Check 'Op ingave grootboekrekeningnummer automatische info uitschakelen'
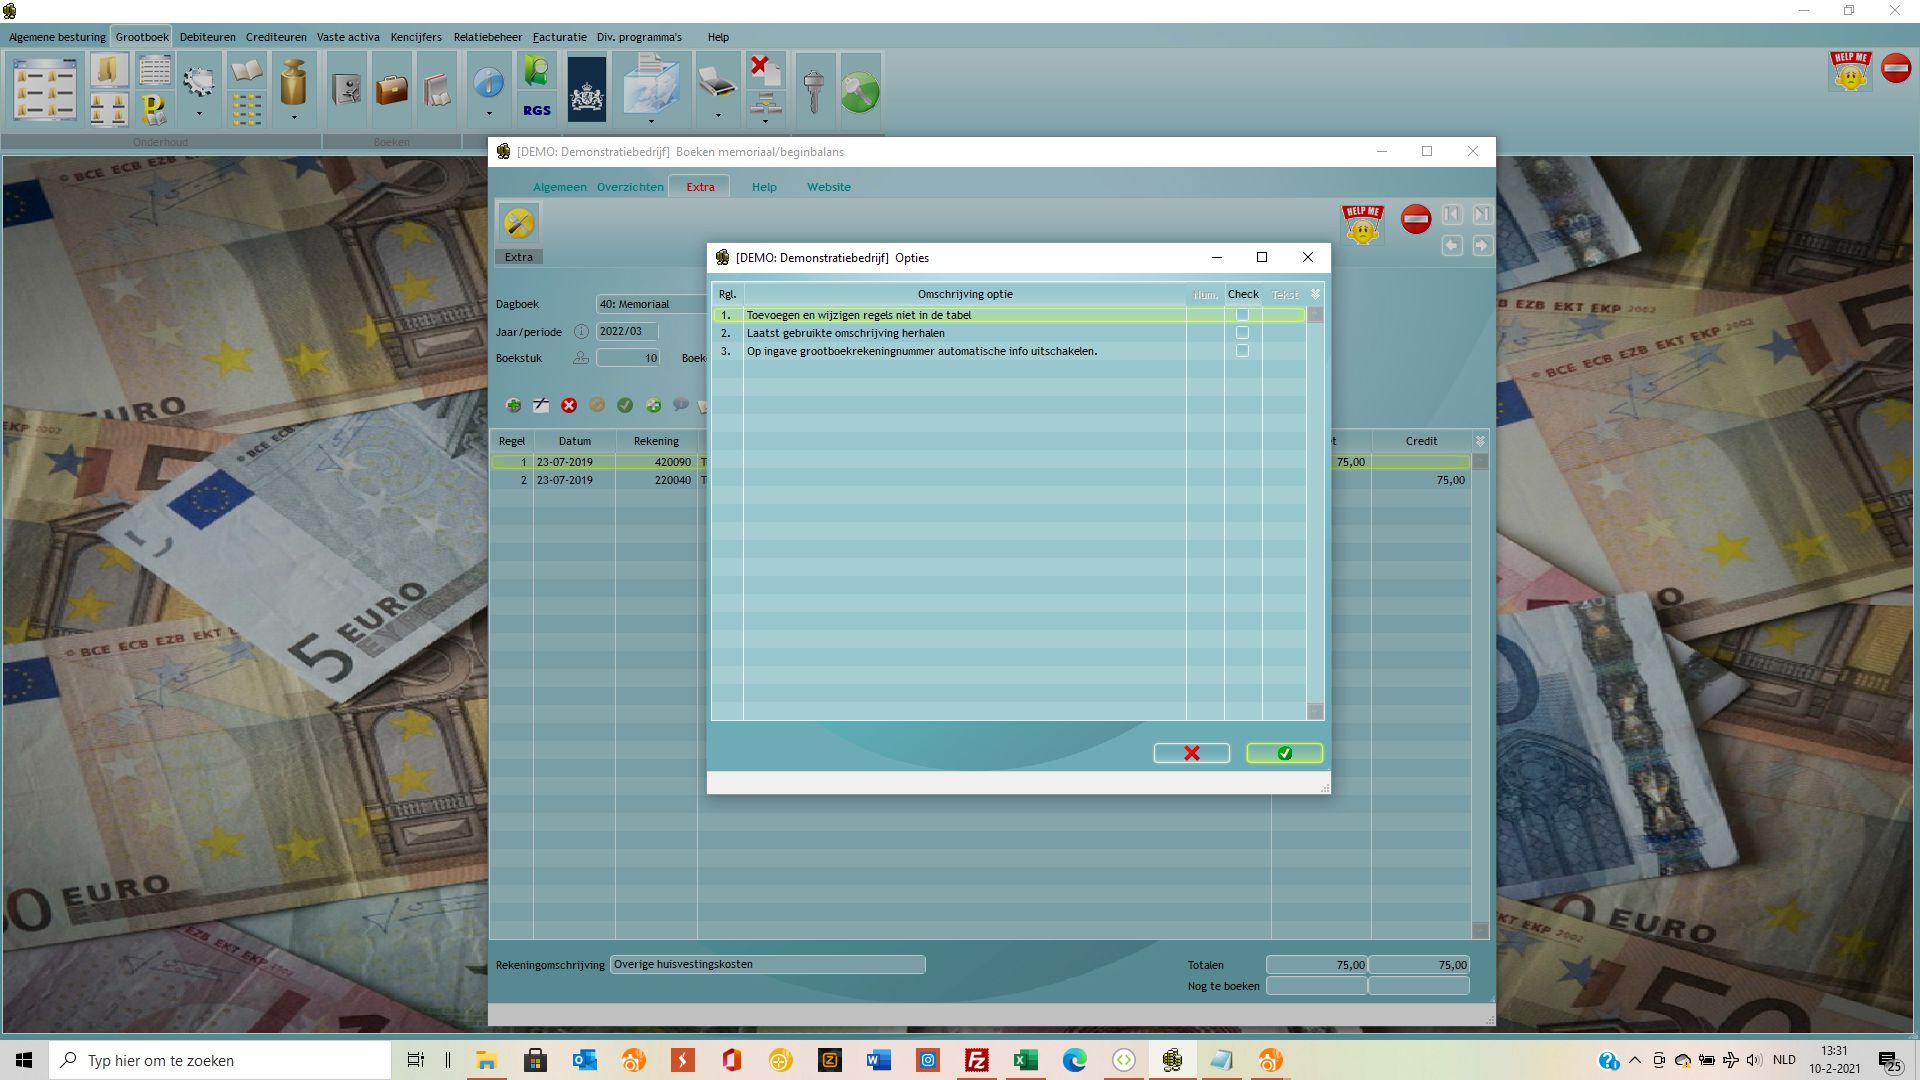Image resolution: width=1920 pixels, height=1080 pixels. [1242, 351]
